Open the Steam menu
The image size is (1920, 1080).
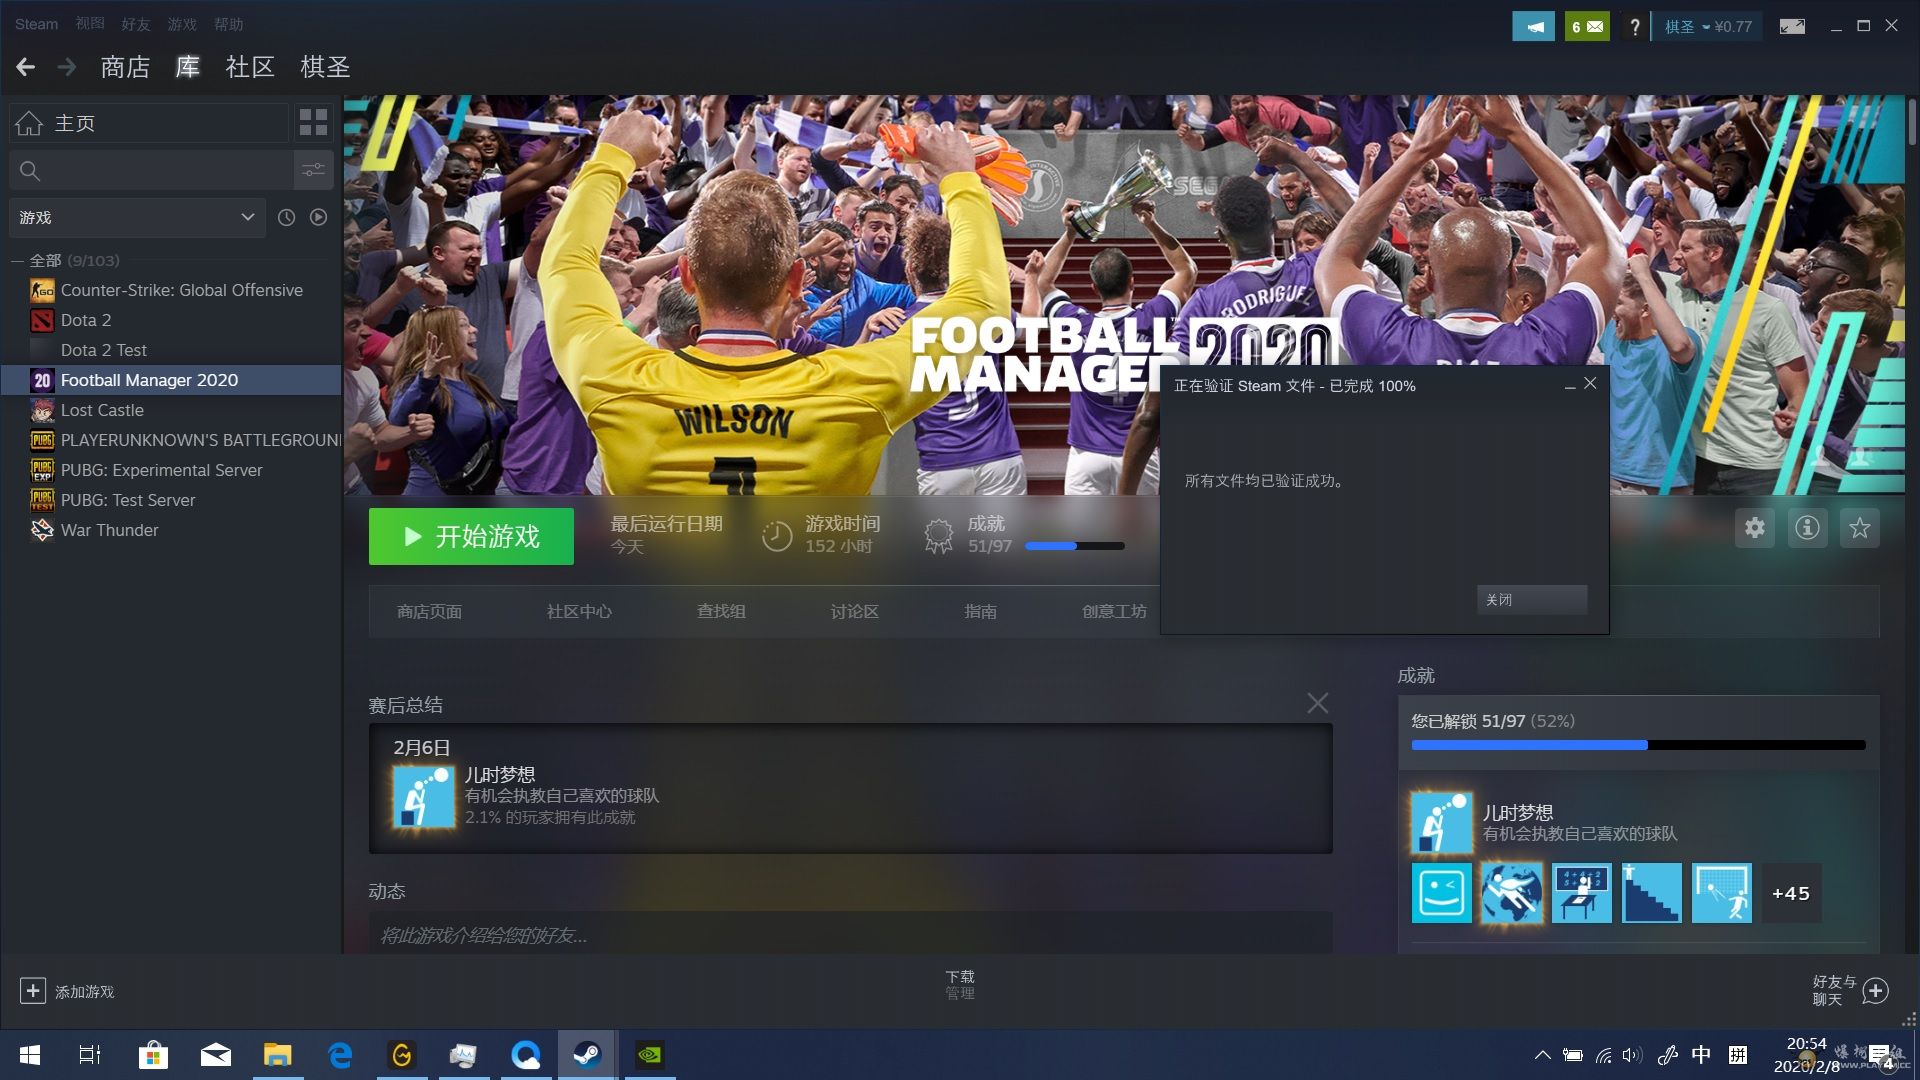[x=36, y=24]
